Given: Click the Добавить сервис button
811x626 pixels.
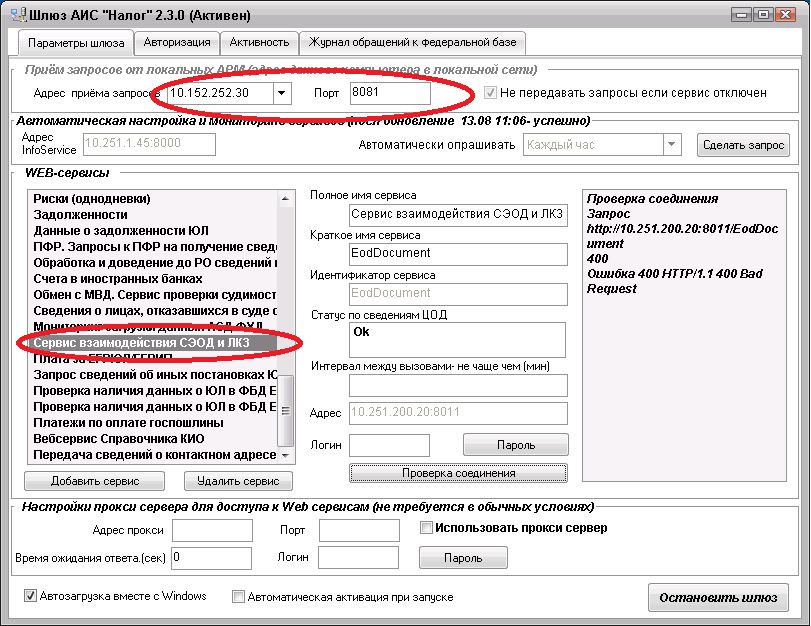Looking at the screenshot, I should tap(95, 481).
